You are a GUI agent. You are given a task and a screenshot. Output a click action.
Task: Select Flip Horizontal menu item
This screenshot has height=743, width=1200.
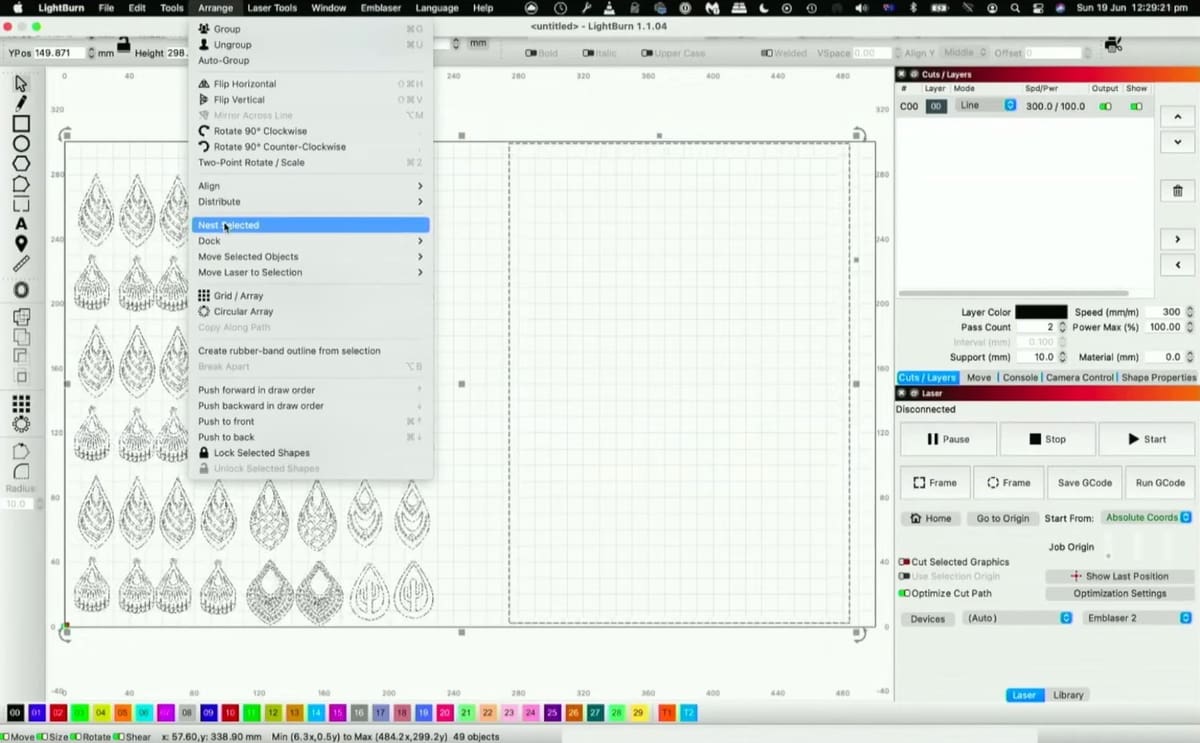coord(310,84)
